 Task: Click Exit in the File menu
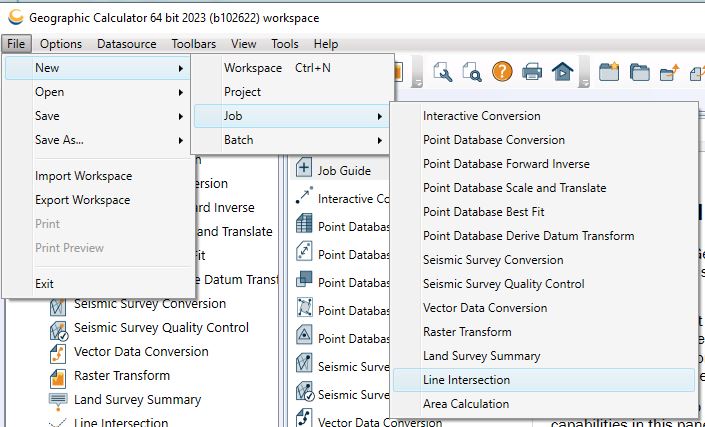click(x=45, y=284)
